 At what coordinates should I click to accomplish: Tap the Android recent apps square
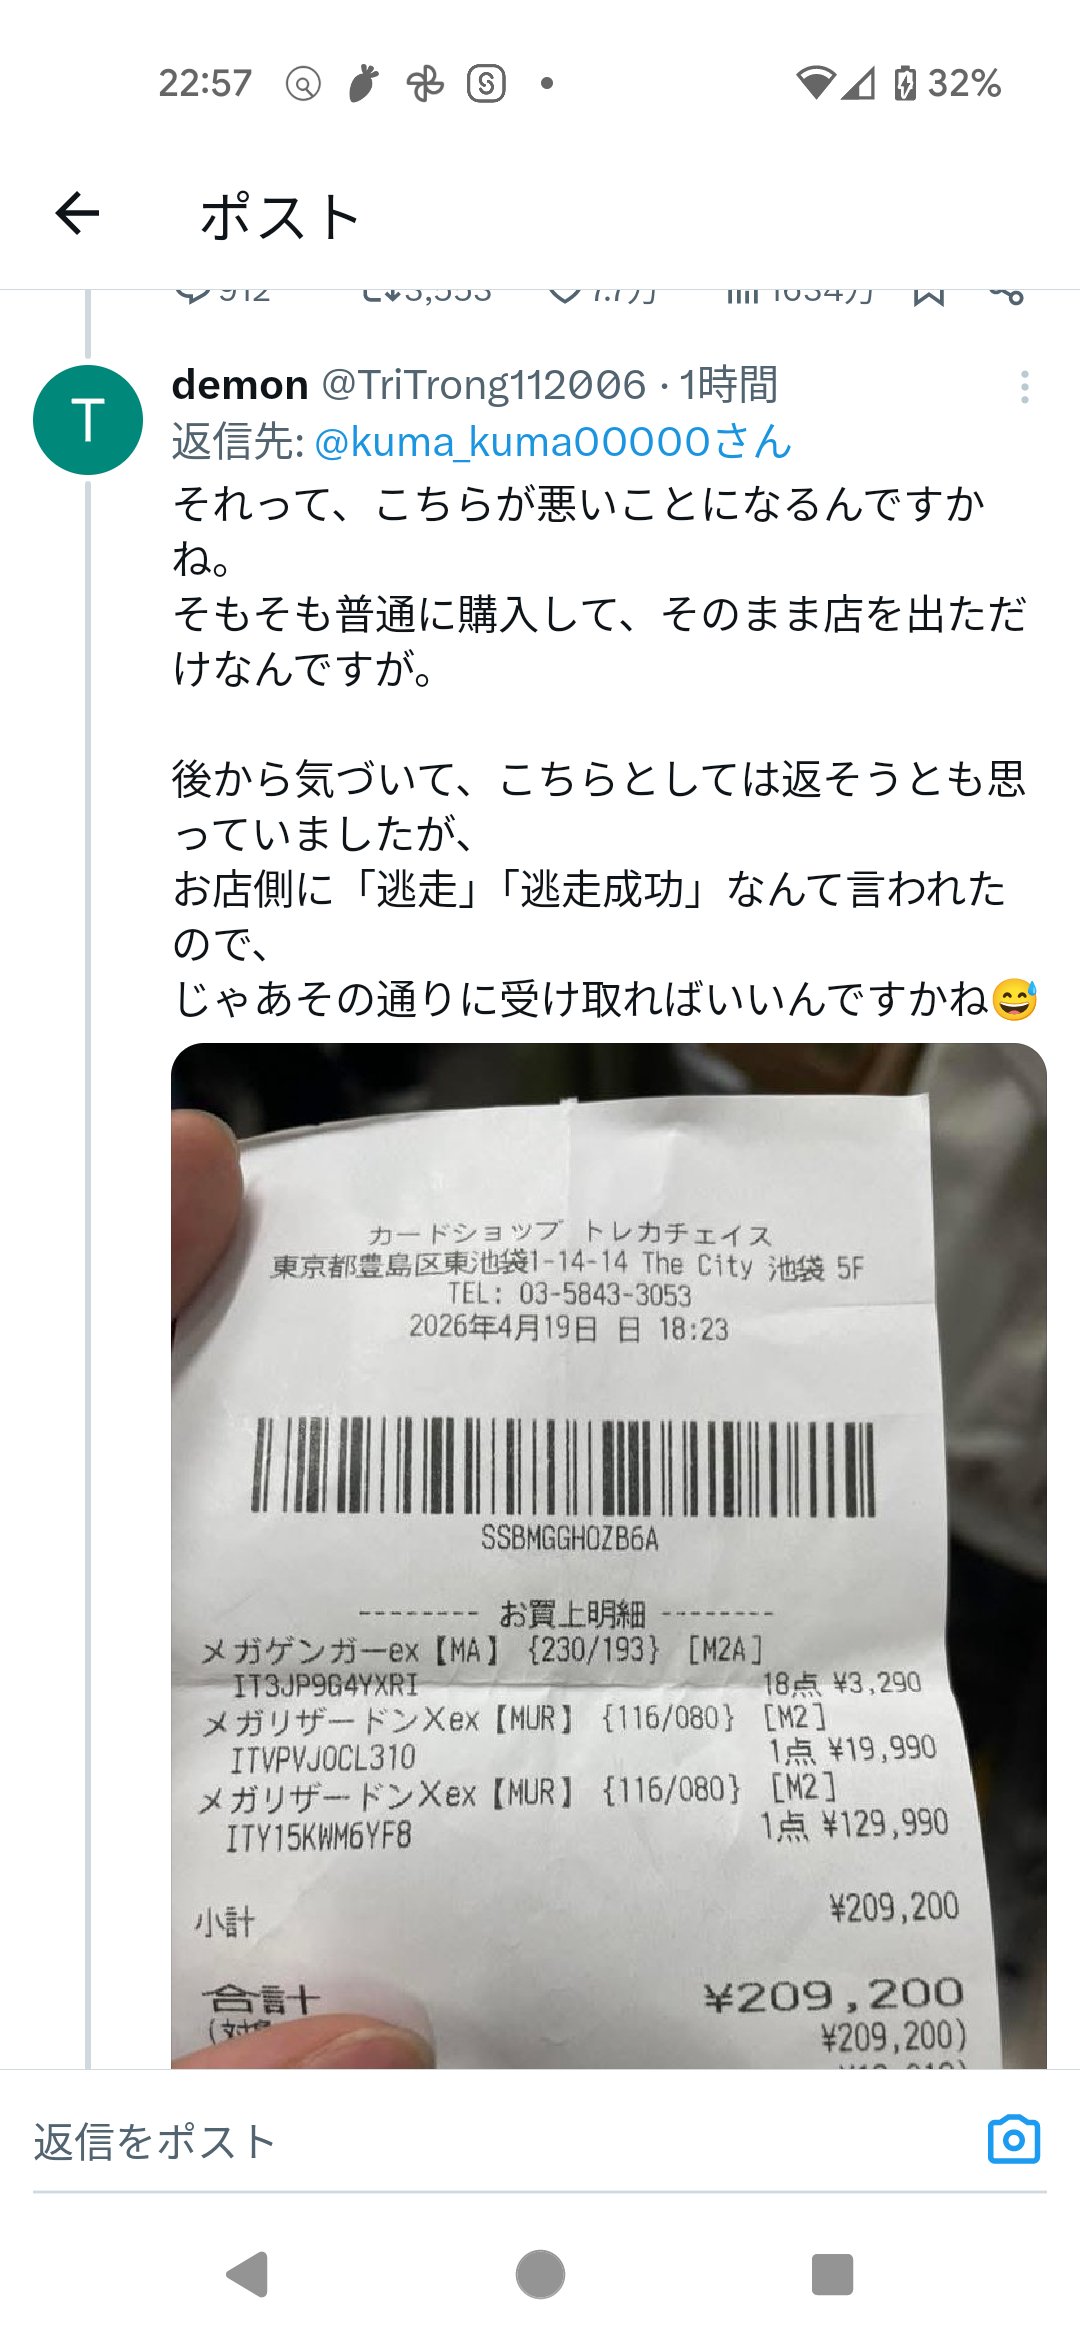(832, 2275)
